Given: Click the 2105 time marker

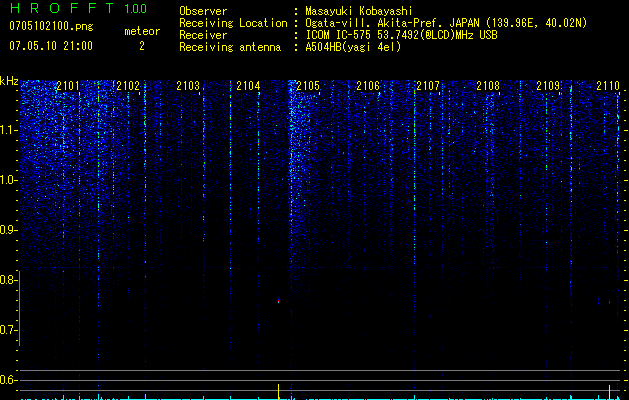Looking at the screenshot, I should [x=308, y=85].
